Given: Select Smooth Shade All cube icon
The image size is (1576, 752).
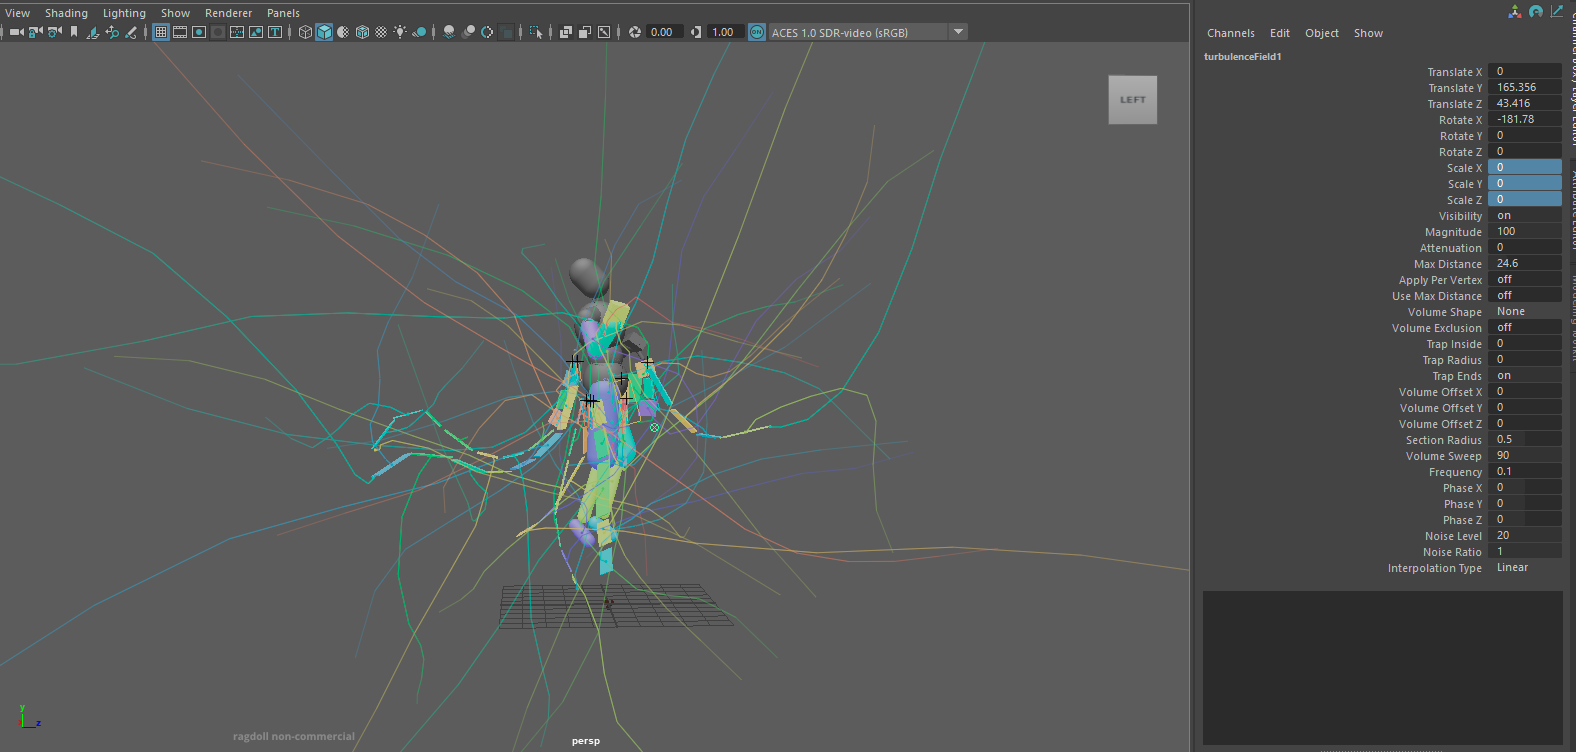Looking at the screenshot, I should (324, 32).
